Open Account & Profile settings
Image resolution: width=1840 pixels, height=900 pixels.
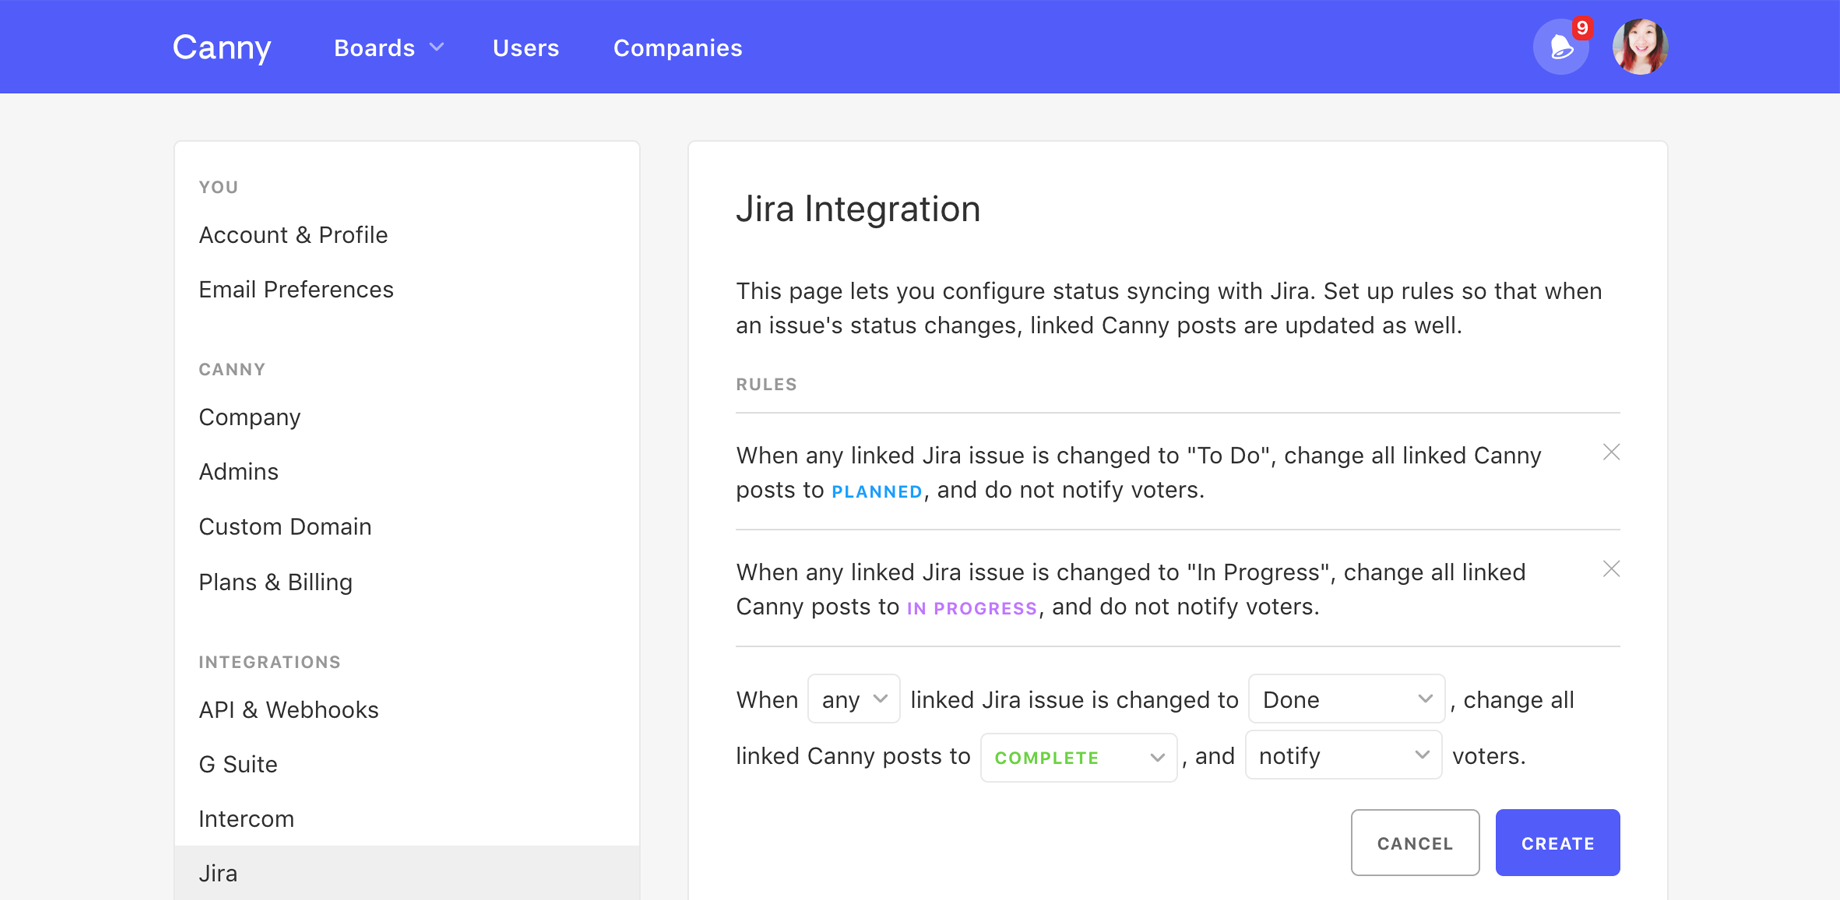pos(293,235)
